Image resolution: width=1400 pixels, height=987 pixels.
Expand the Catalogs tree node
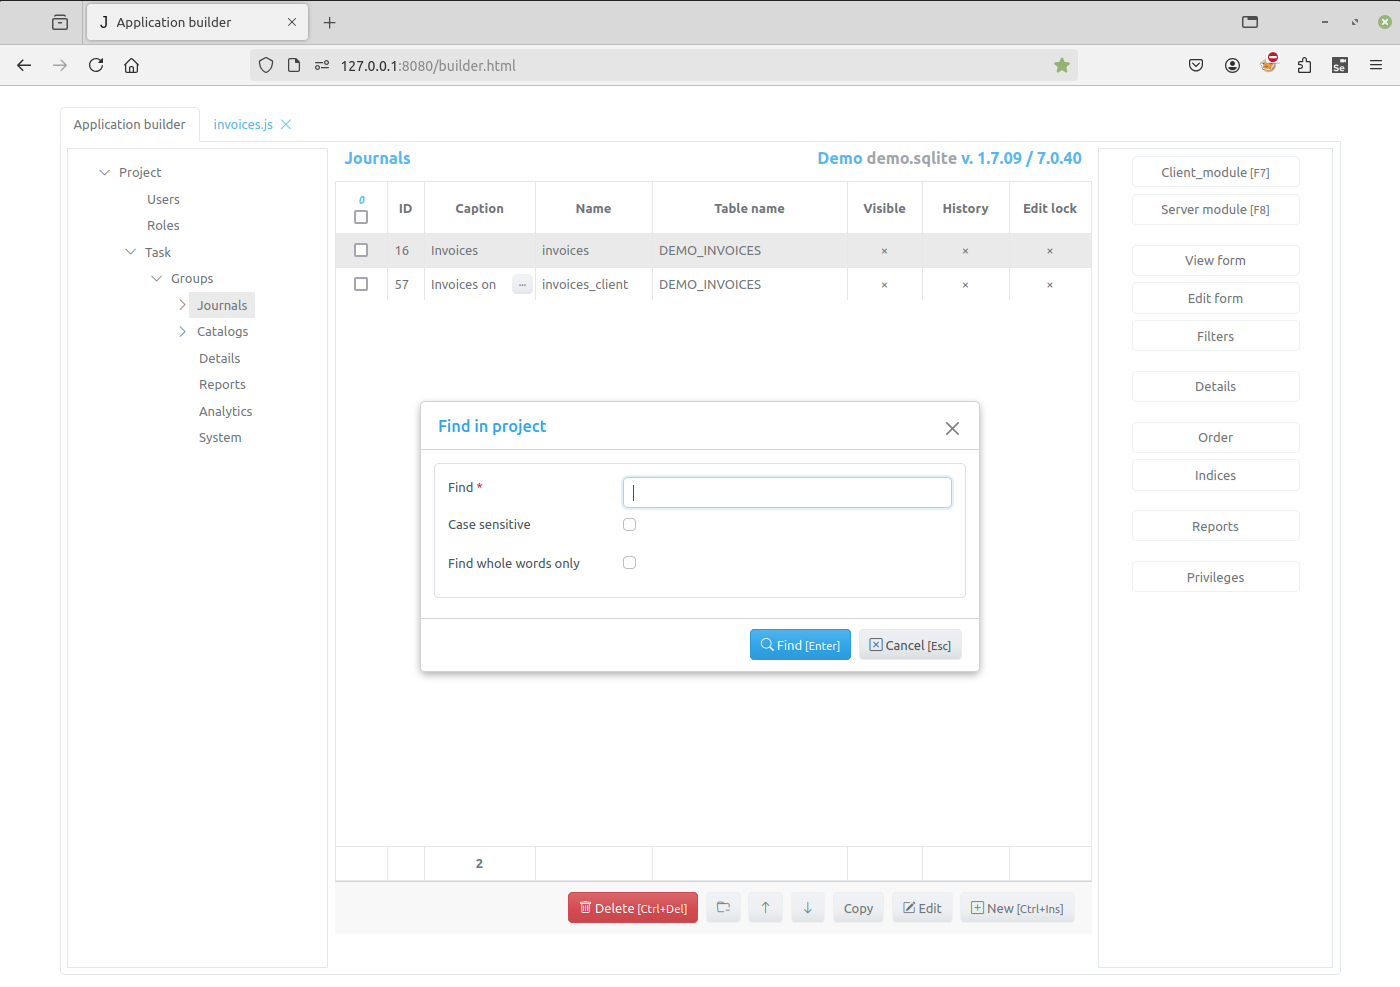click(x=182, y=331)
